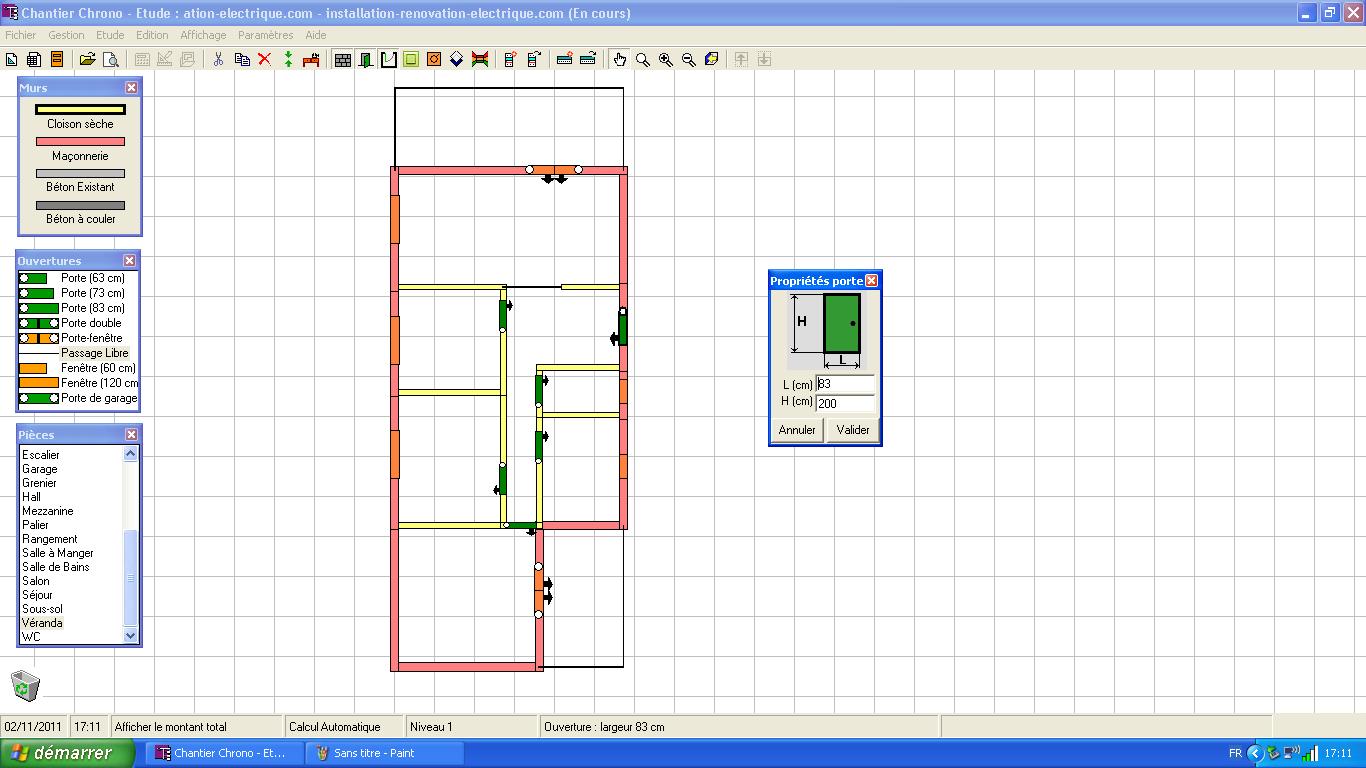
Task: Open a study with the folder icon
Action: [x=88, y=59]
